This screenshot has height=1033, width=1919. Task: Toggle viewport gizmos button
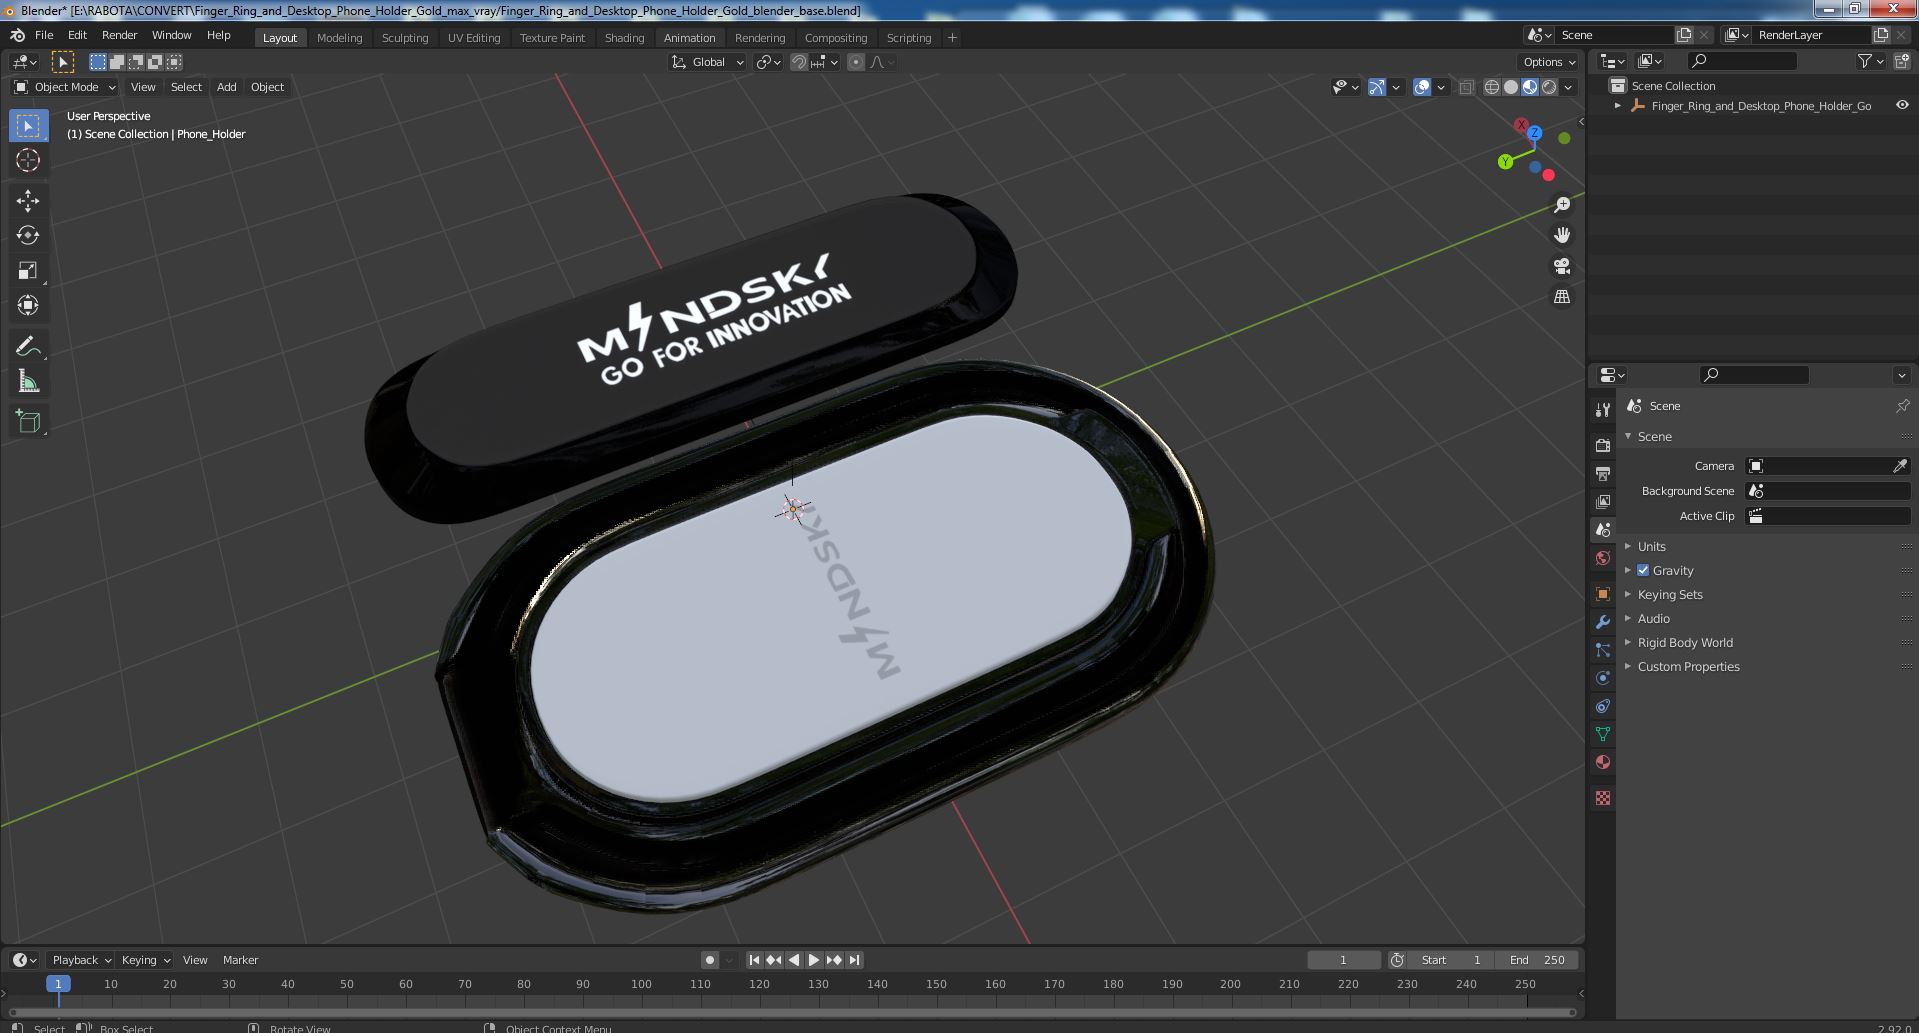[1377, 87]
